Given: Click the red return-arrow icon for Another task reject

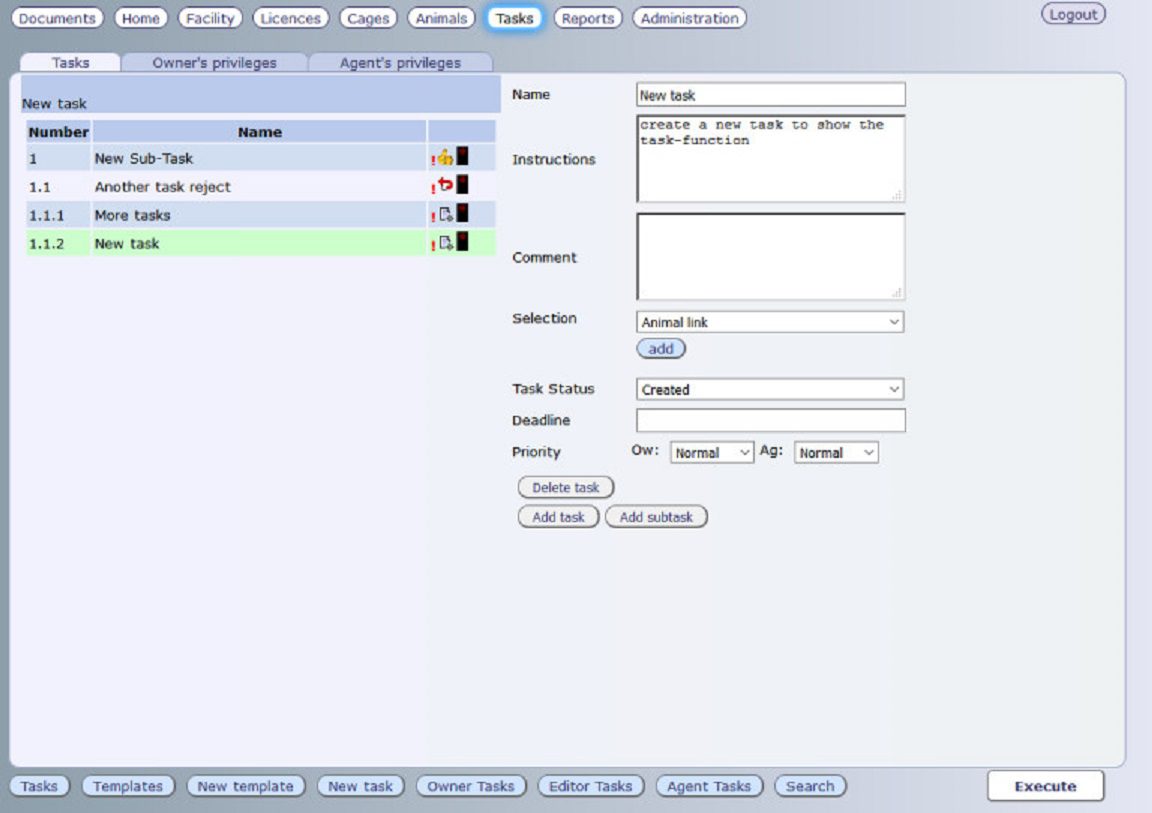Looking at the screenshot, I should coord(445,185).
